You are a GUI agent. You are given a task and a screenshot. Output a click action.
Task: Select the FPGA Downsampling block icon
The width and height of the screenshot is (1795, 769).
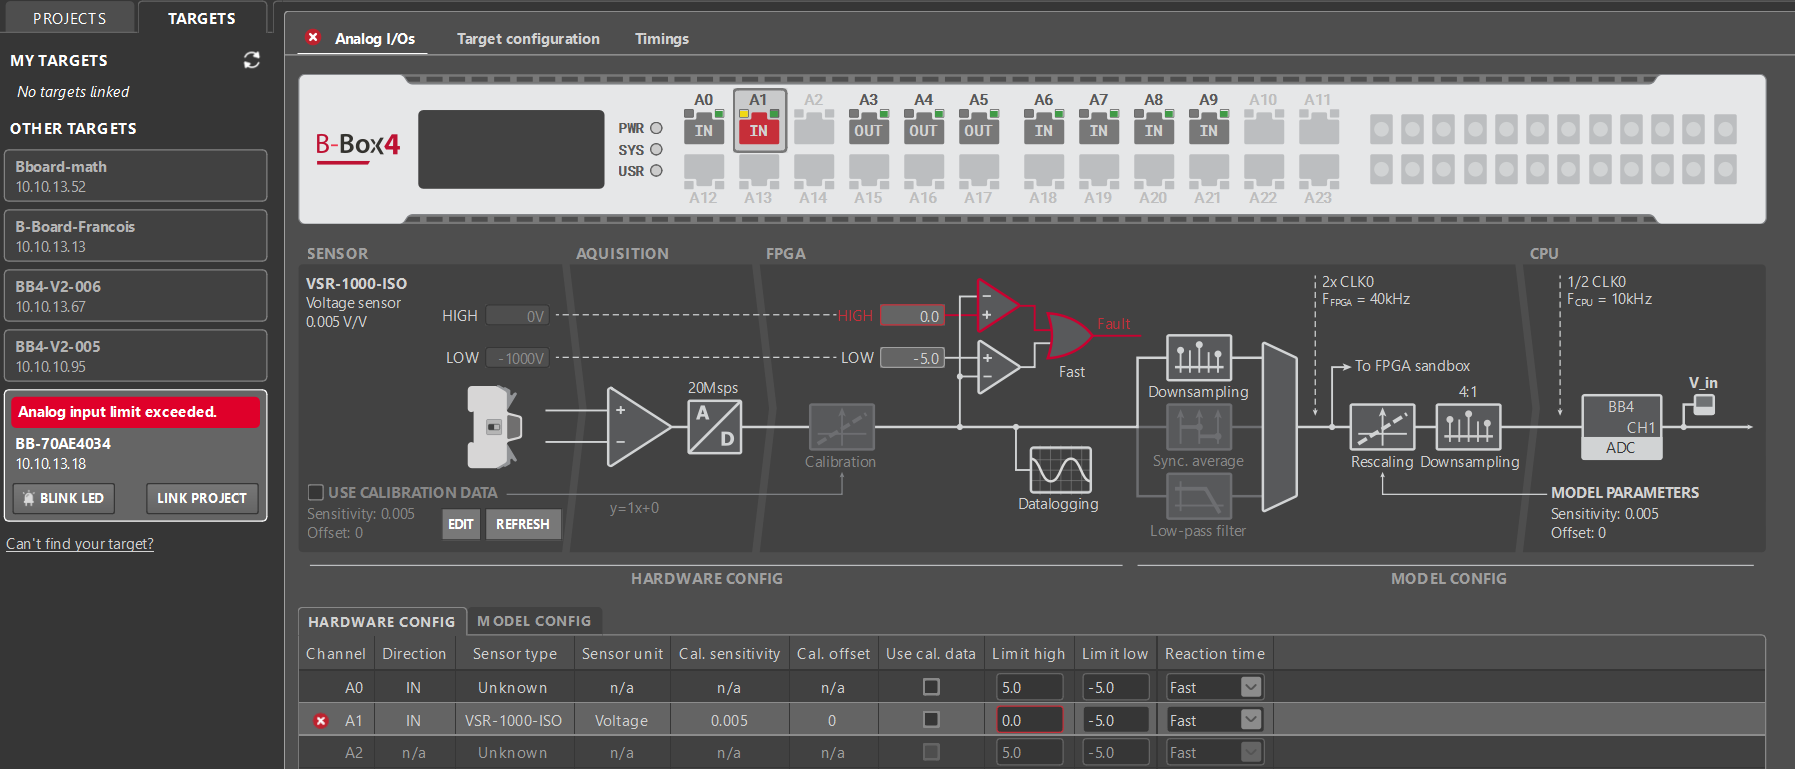pos(1198,358)
